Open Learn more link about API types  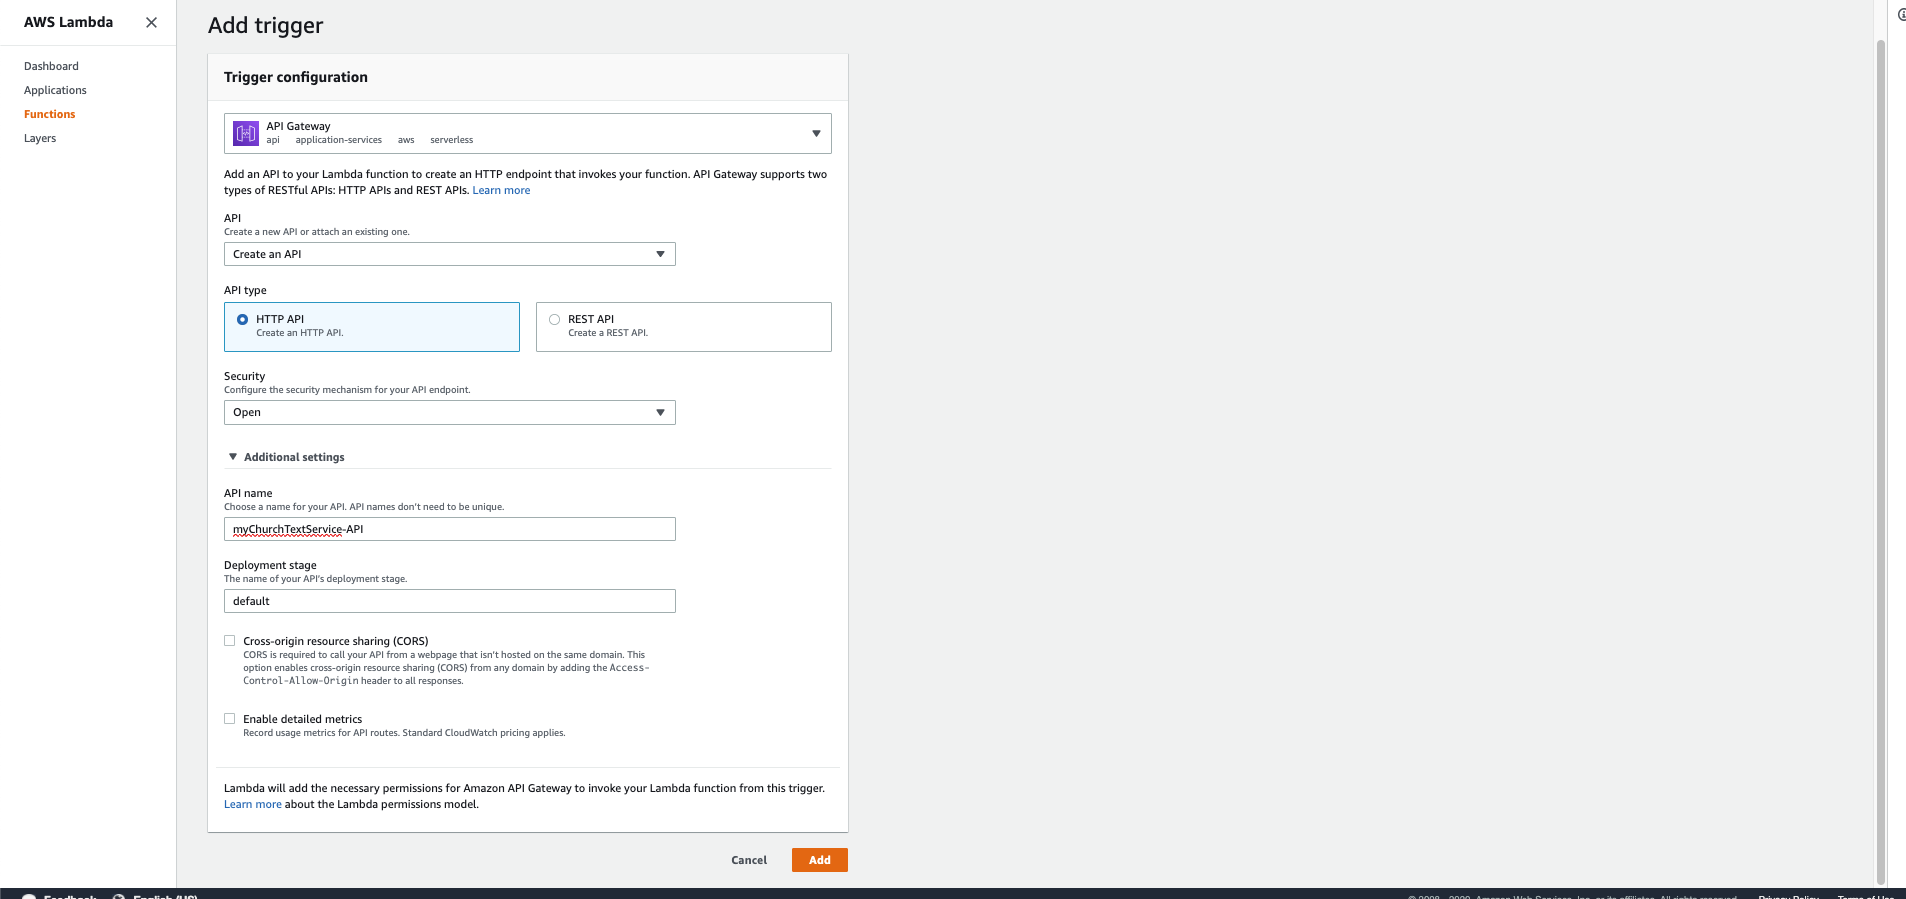[x=501, y=190]
